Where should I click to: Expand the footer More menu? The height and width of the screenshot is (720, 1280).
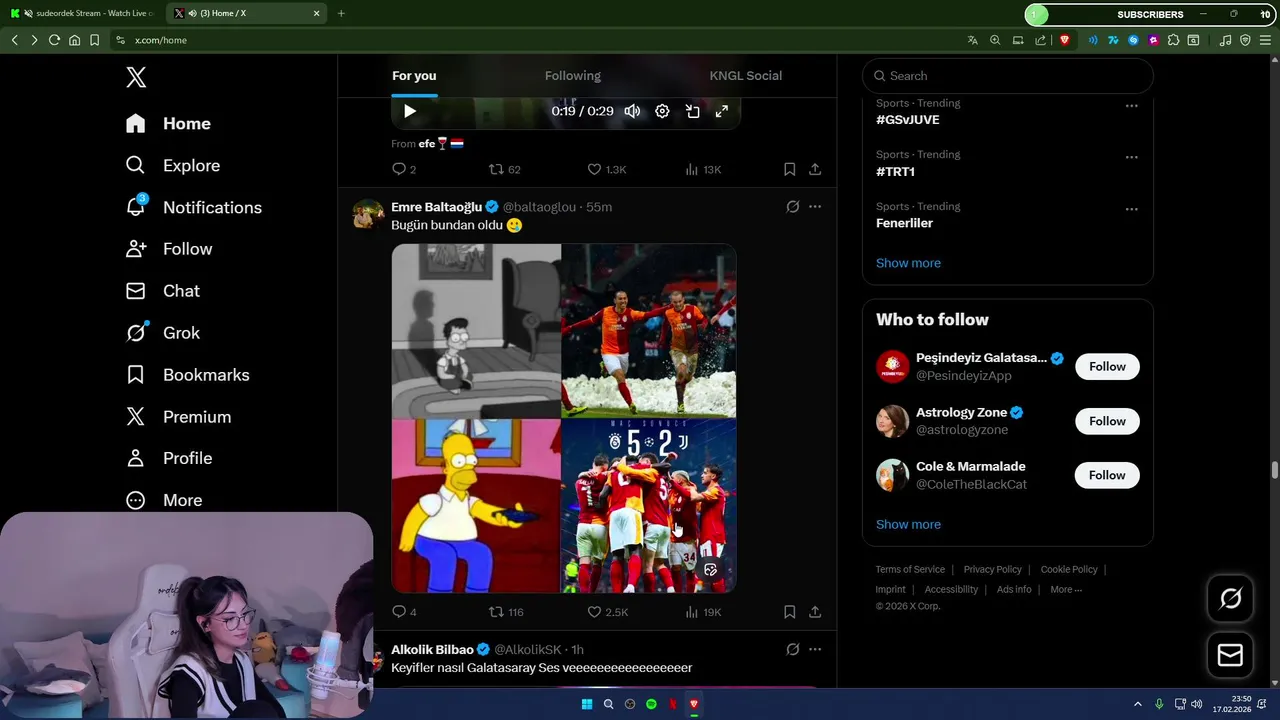(1066, 590)
